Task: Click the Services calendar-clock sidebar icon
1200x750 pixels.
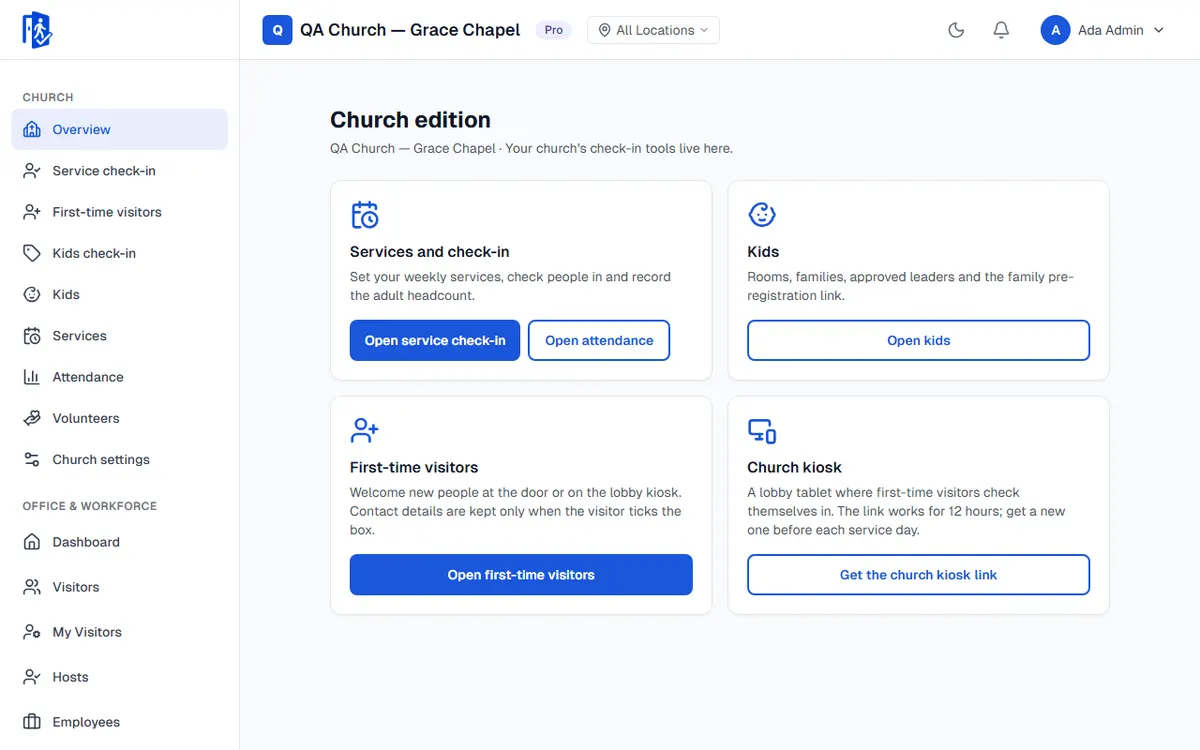Action: [32, 336]
